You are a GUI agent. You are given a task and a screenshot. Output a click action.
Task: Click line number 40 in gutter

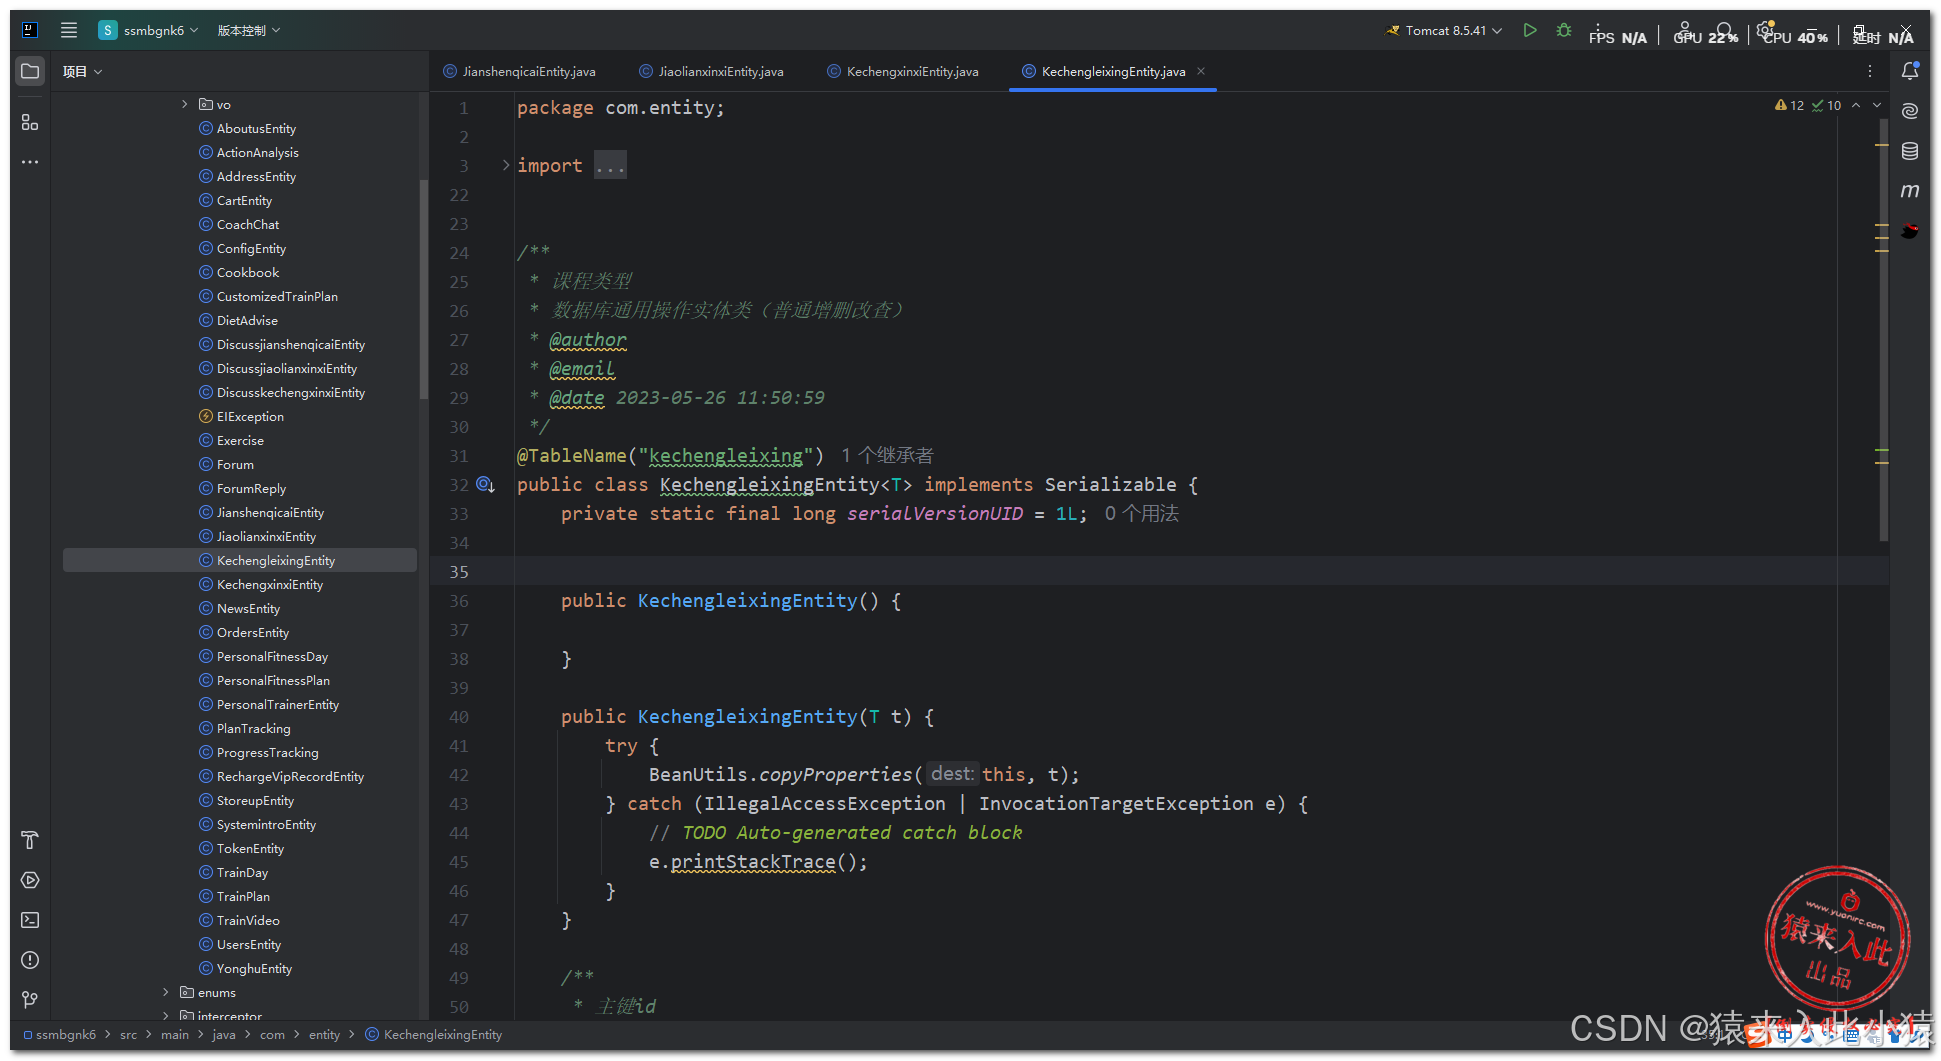pos(459,717)
